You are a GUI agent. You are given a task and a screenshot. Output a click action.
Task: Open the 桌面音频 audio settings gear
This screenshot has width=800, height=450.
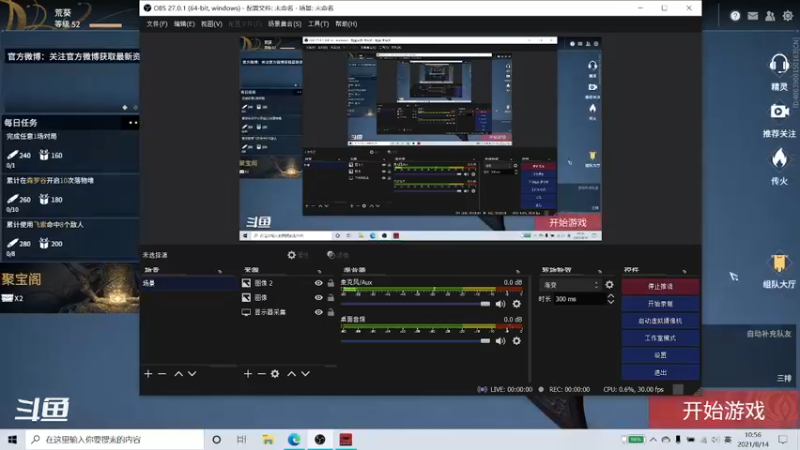(x=516, y=341)
